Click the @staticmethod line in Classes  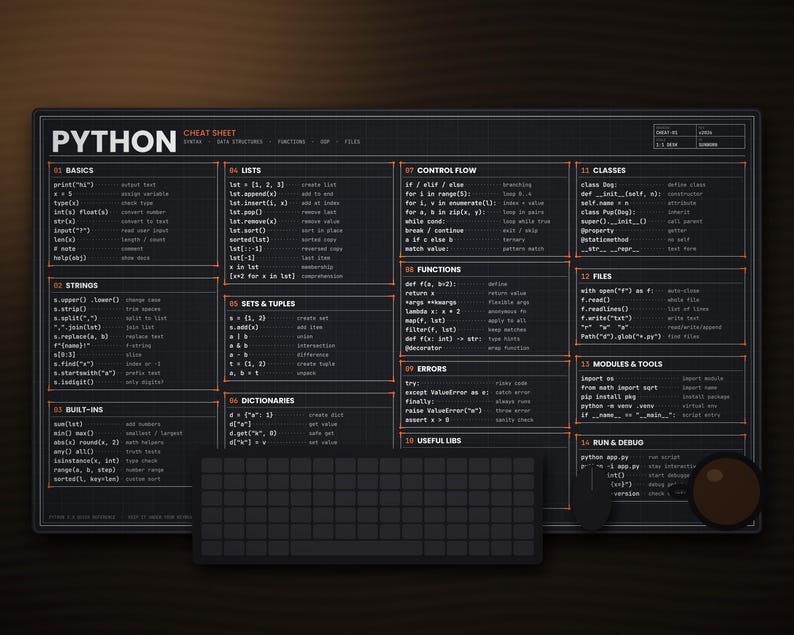605,240
